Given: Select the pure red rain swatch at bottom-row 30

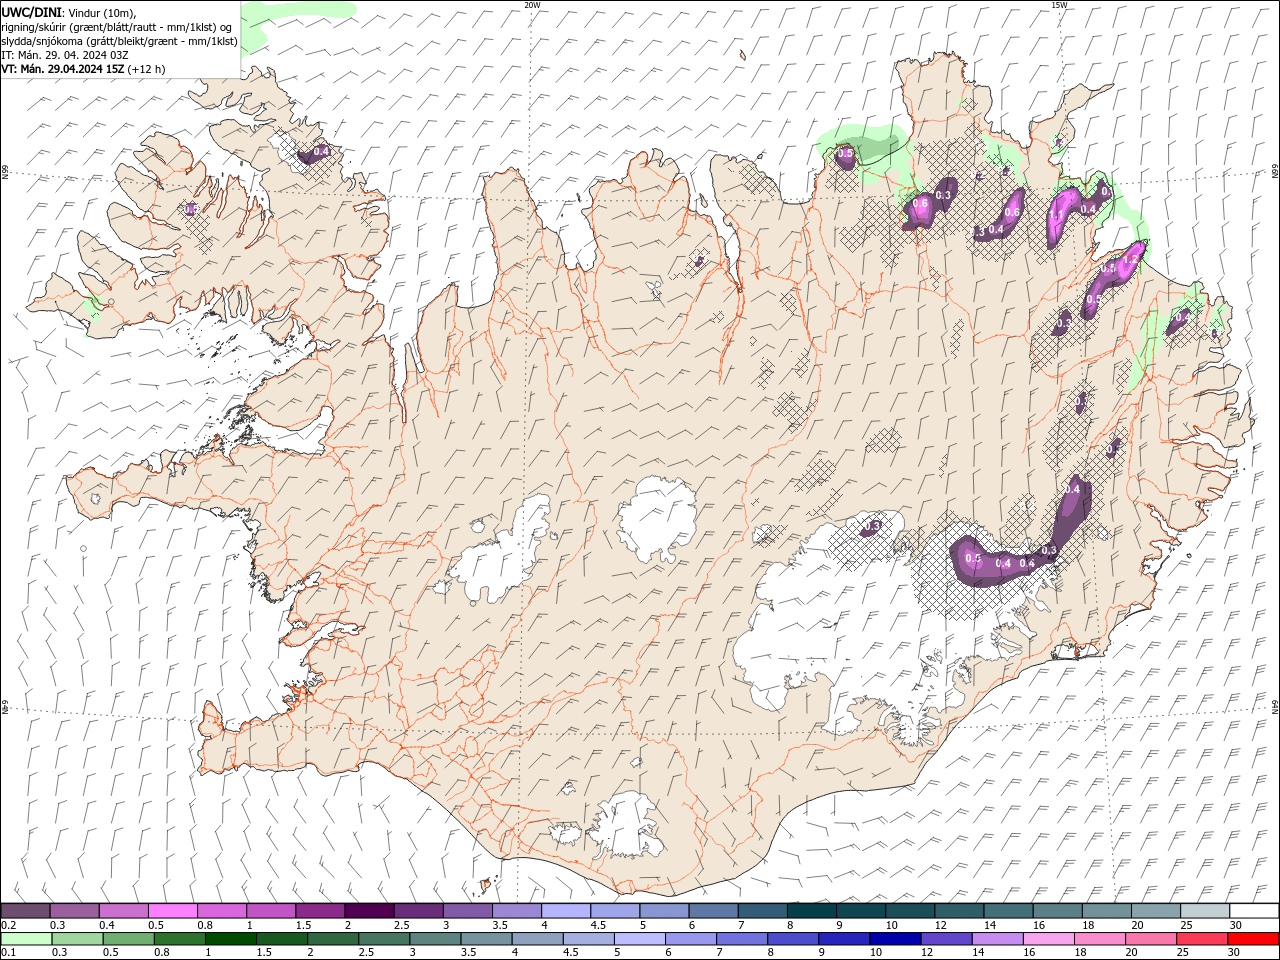Looking at the screenshot, I should pos(1252,939).
